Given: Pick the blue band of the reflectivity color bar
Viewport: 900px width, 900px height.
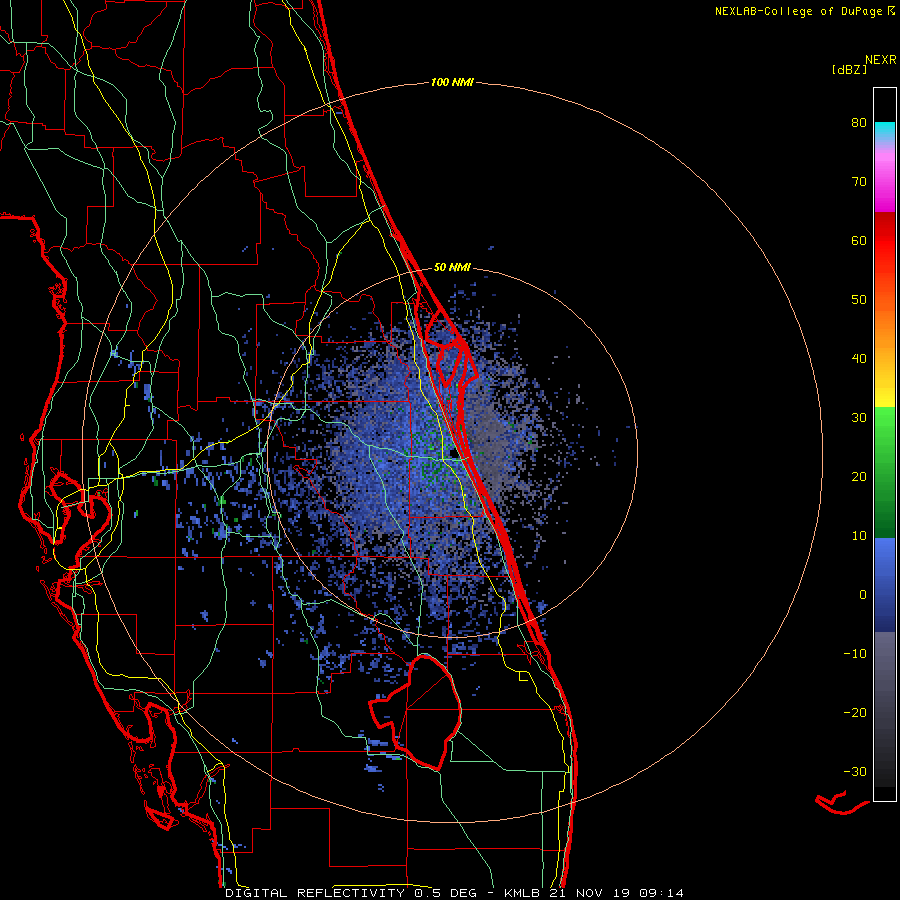Looking at the screenshot, I should coord(885,585).
